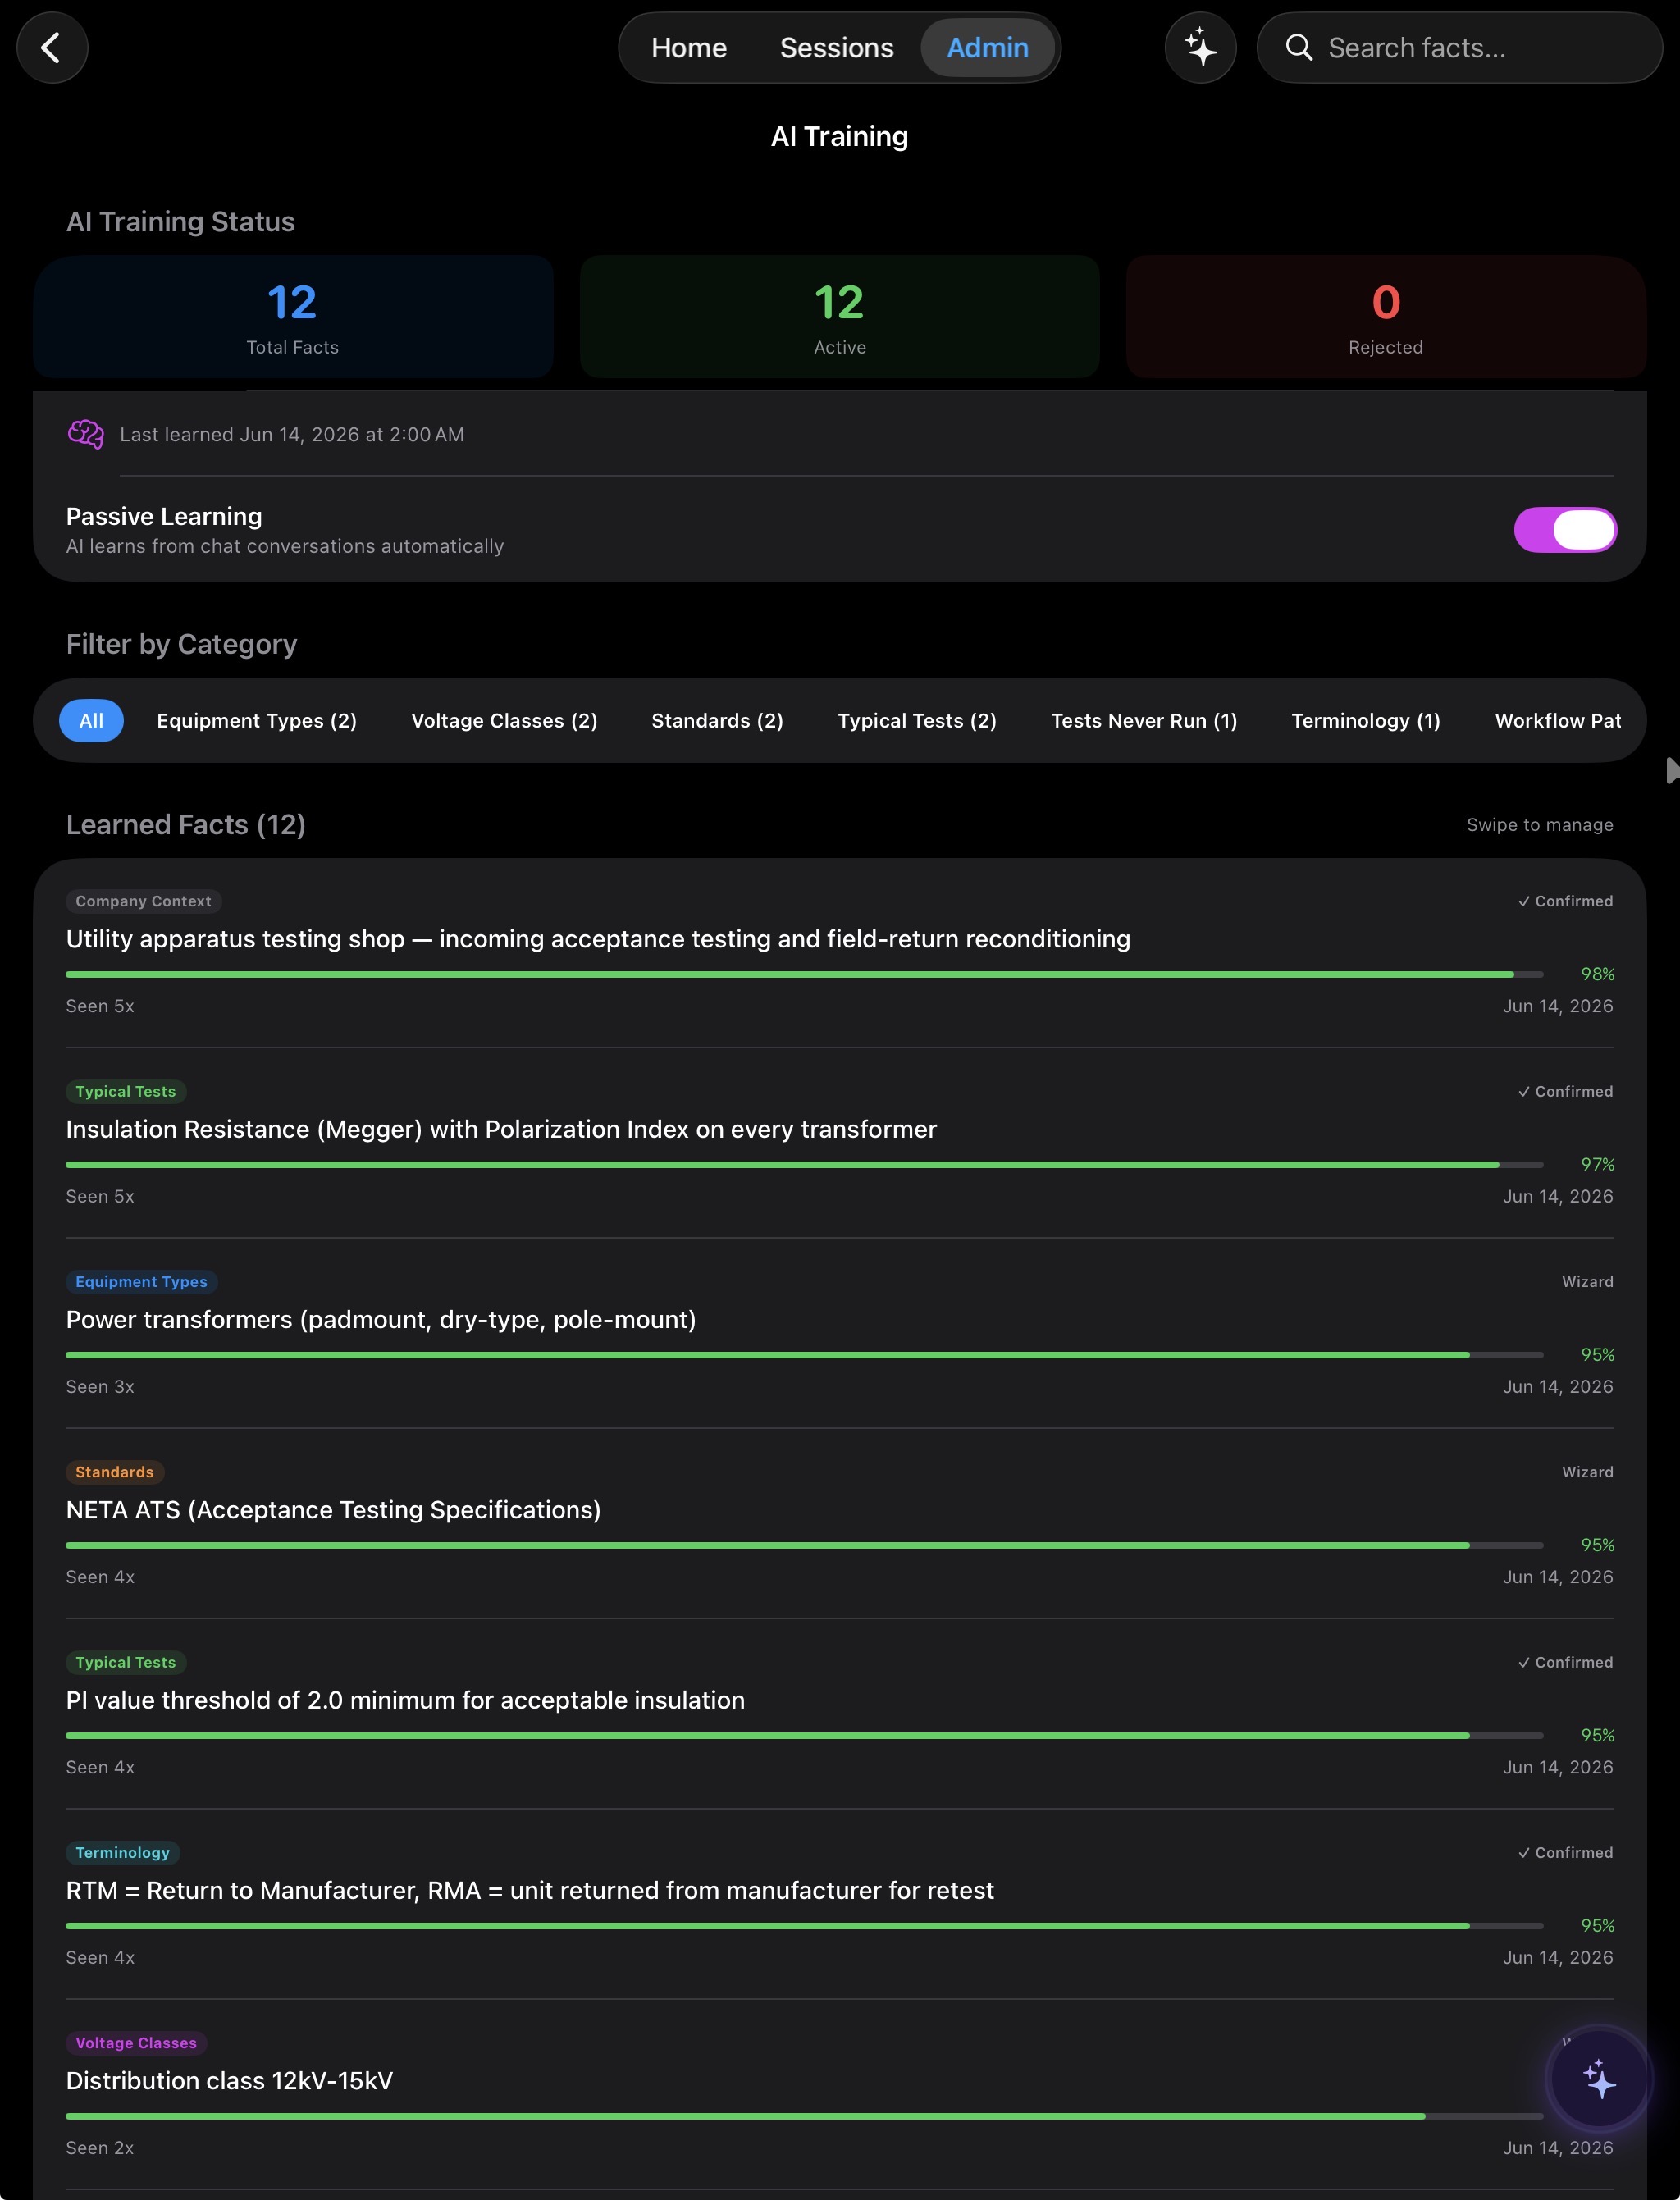Screen dimensions: 1680x2200
Task: Select the Admin tab
Action: coord(987,47)
